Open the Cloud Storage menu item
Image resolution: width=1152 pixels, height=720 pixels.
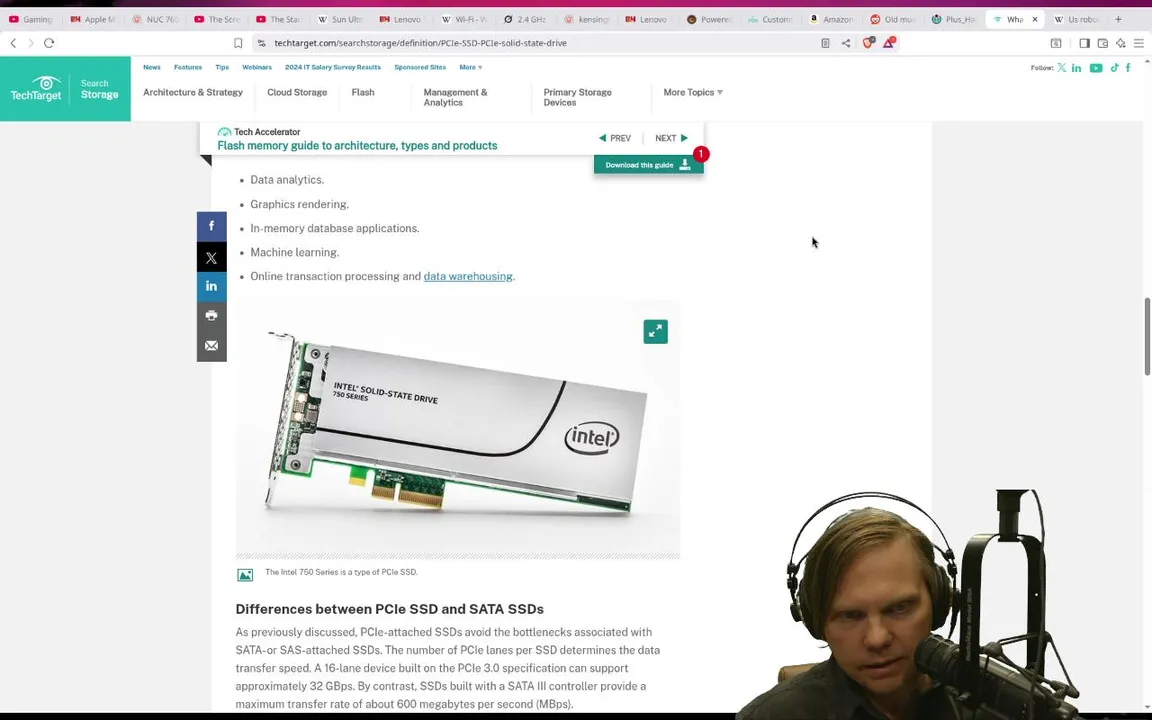pyautogui.click(x=297, y=93)
